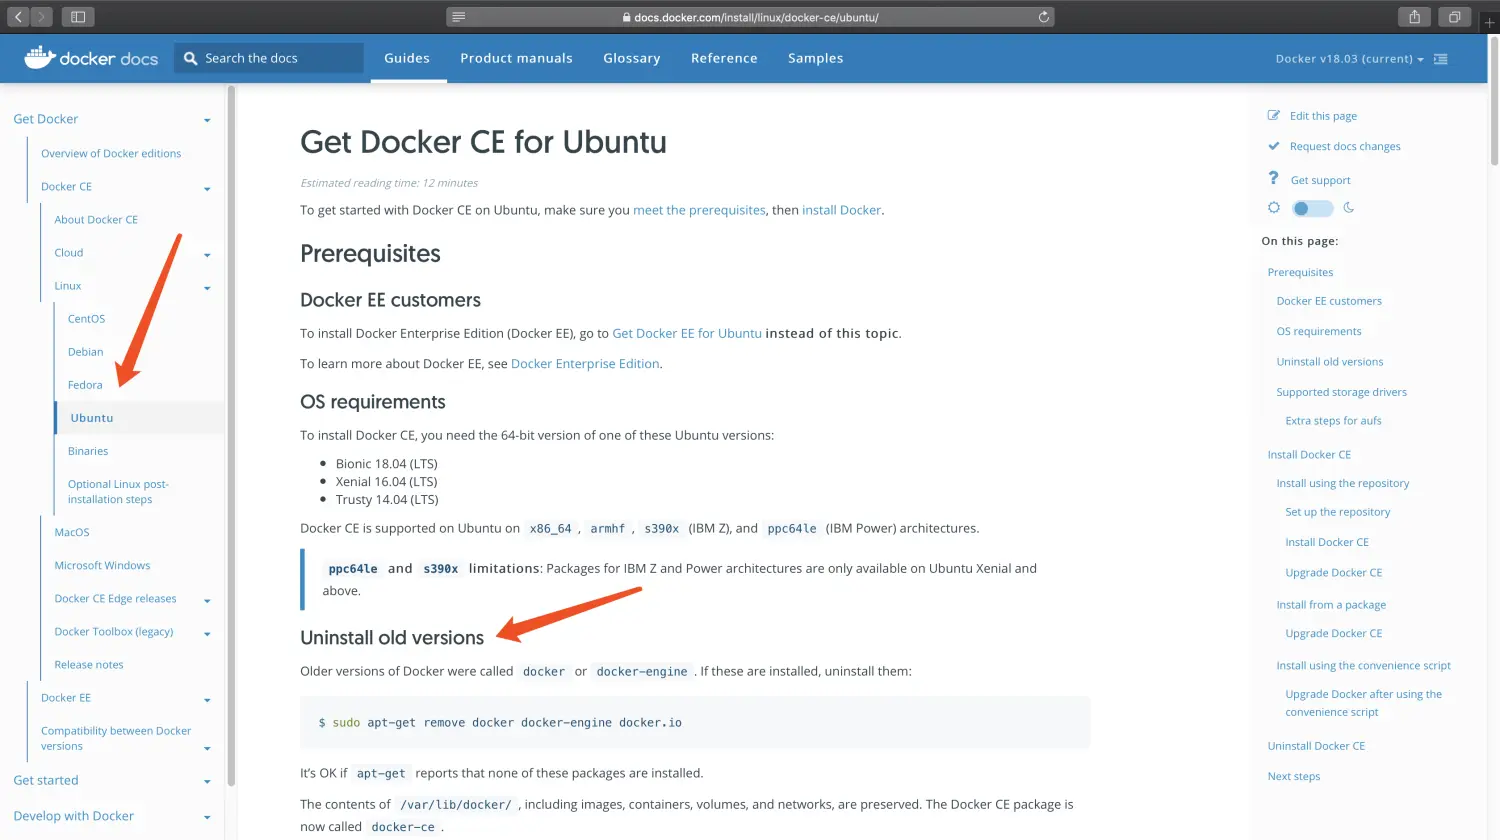This screenshot has width=1500, height=840.
Task: Select Fedora in the sidebar
Action: click(x=85, y=384)
